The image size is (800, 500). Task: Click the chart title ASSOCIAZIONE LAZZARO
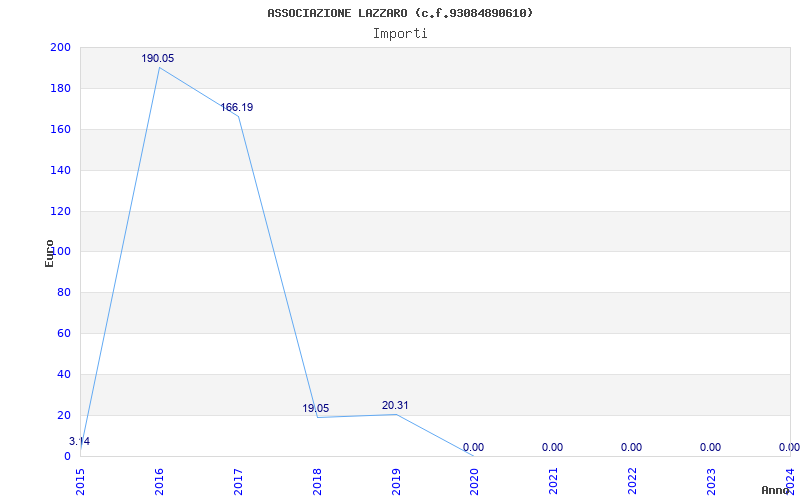tap(400, 13)
